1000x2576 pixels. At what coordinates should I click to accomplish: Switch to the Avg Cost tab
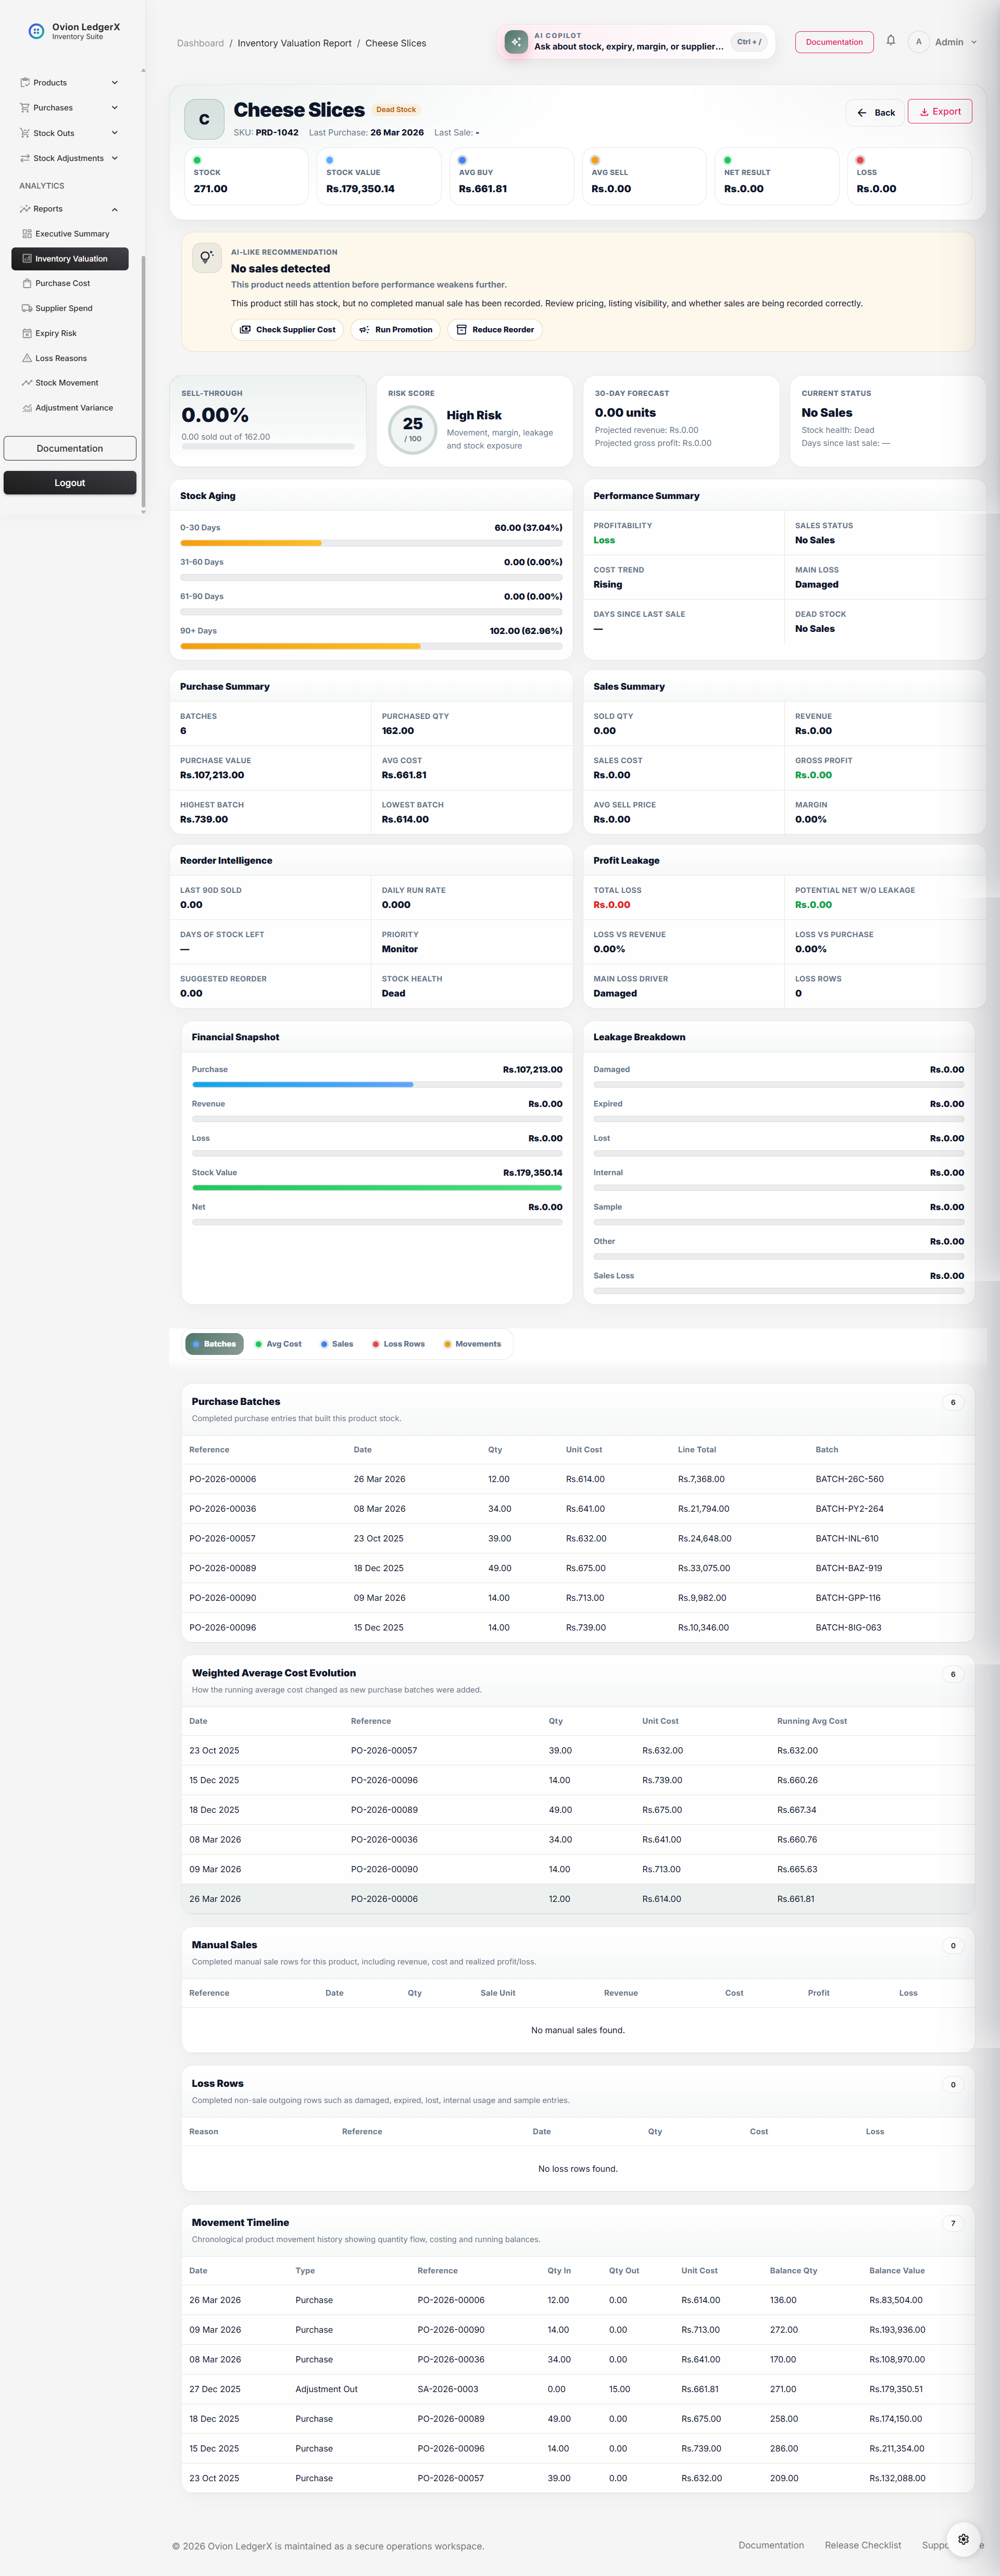[x=279, y=1344]
